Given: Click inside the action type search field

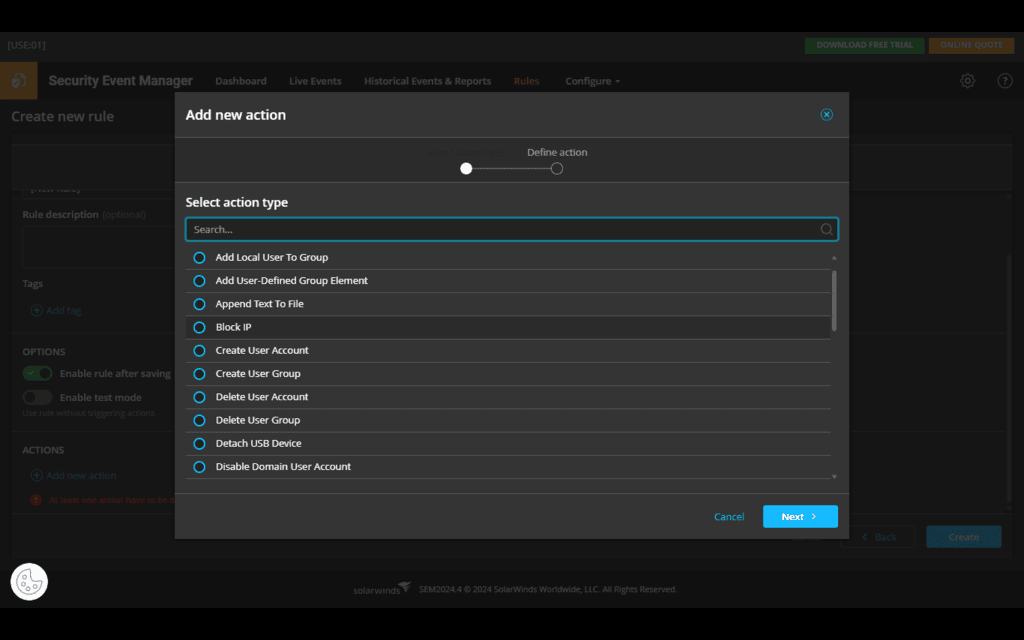Looking at the screenshot, I should (500, 229).
